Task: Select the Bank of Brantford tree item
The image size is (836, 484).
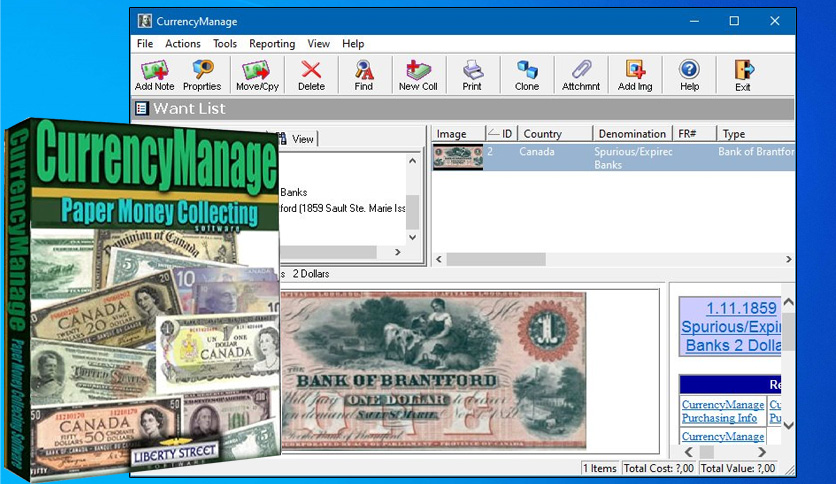Action: [342, 208]
